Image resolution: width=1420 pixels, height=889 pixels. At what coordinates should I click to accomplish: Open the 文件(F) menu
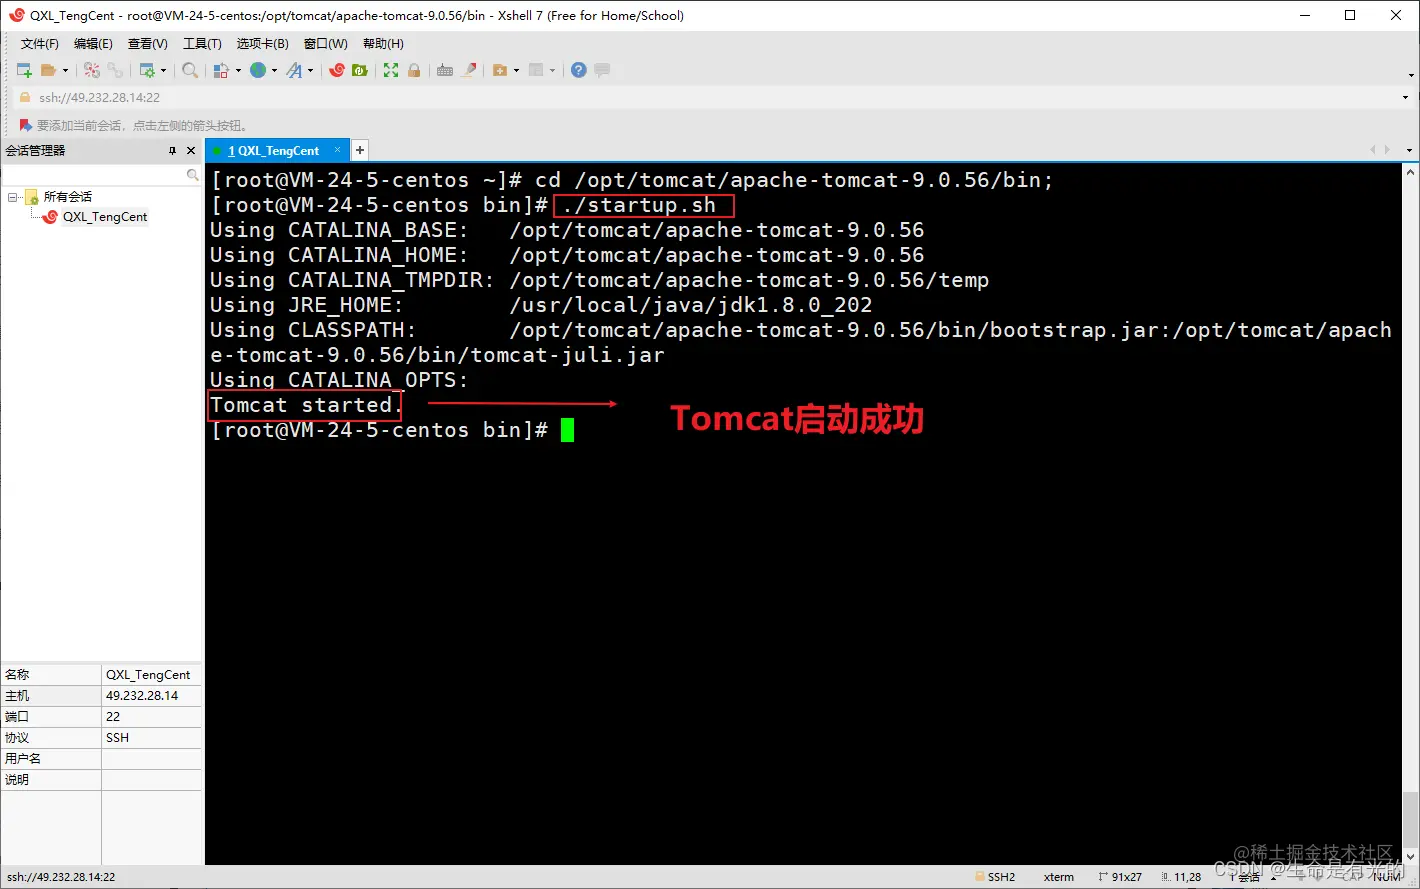(40, 44)
